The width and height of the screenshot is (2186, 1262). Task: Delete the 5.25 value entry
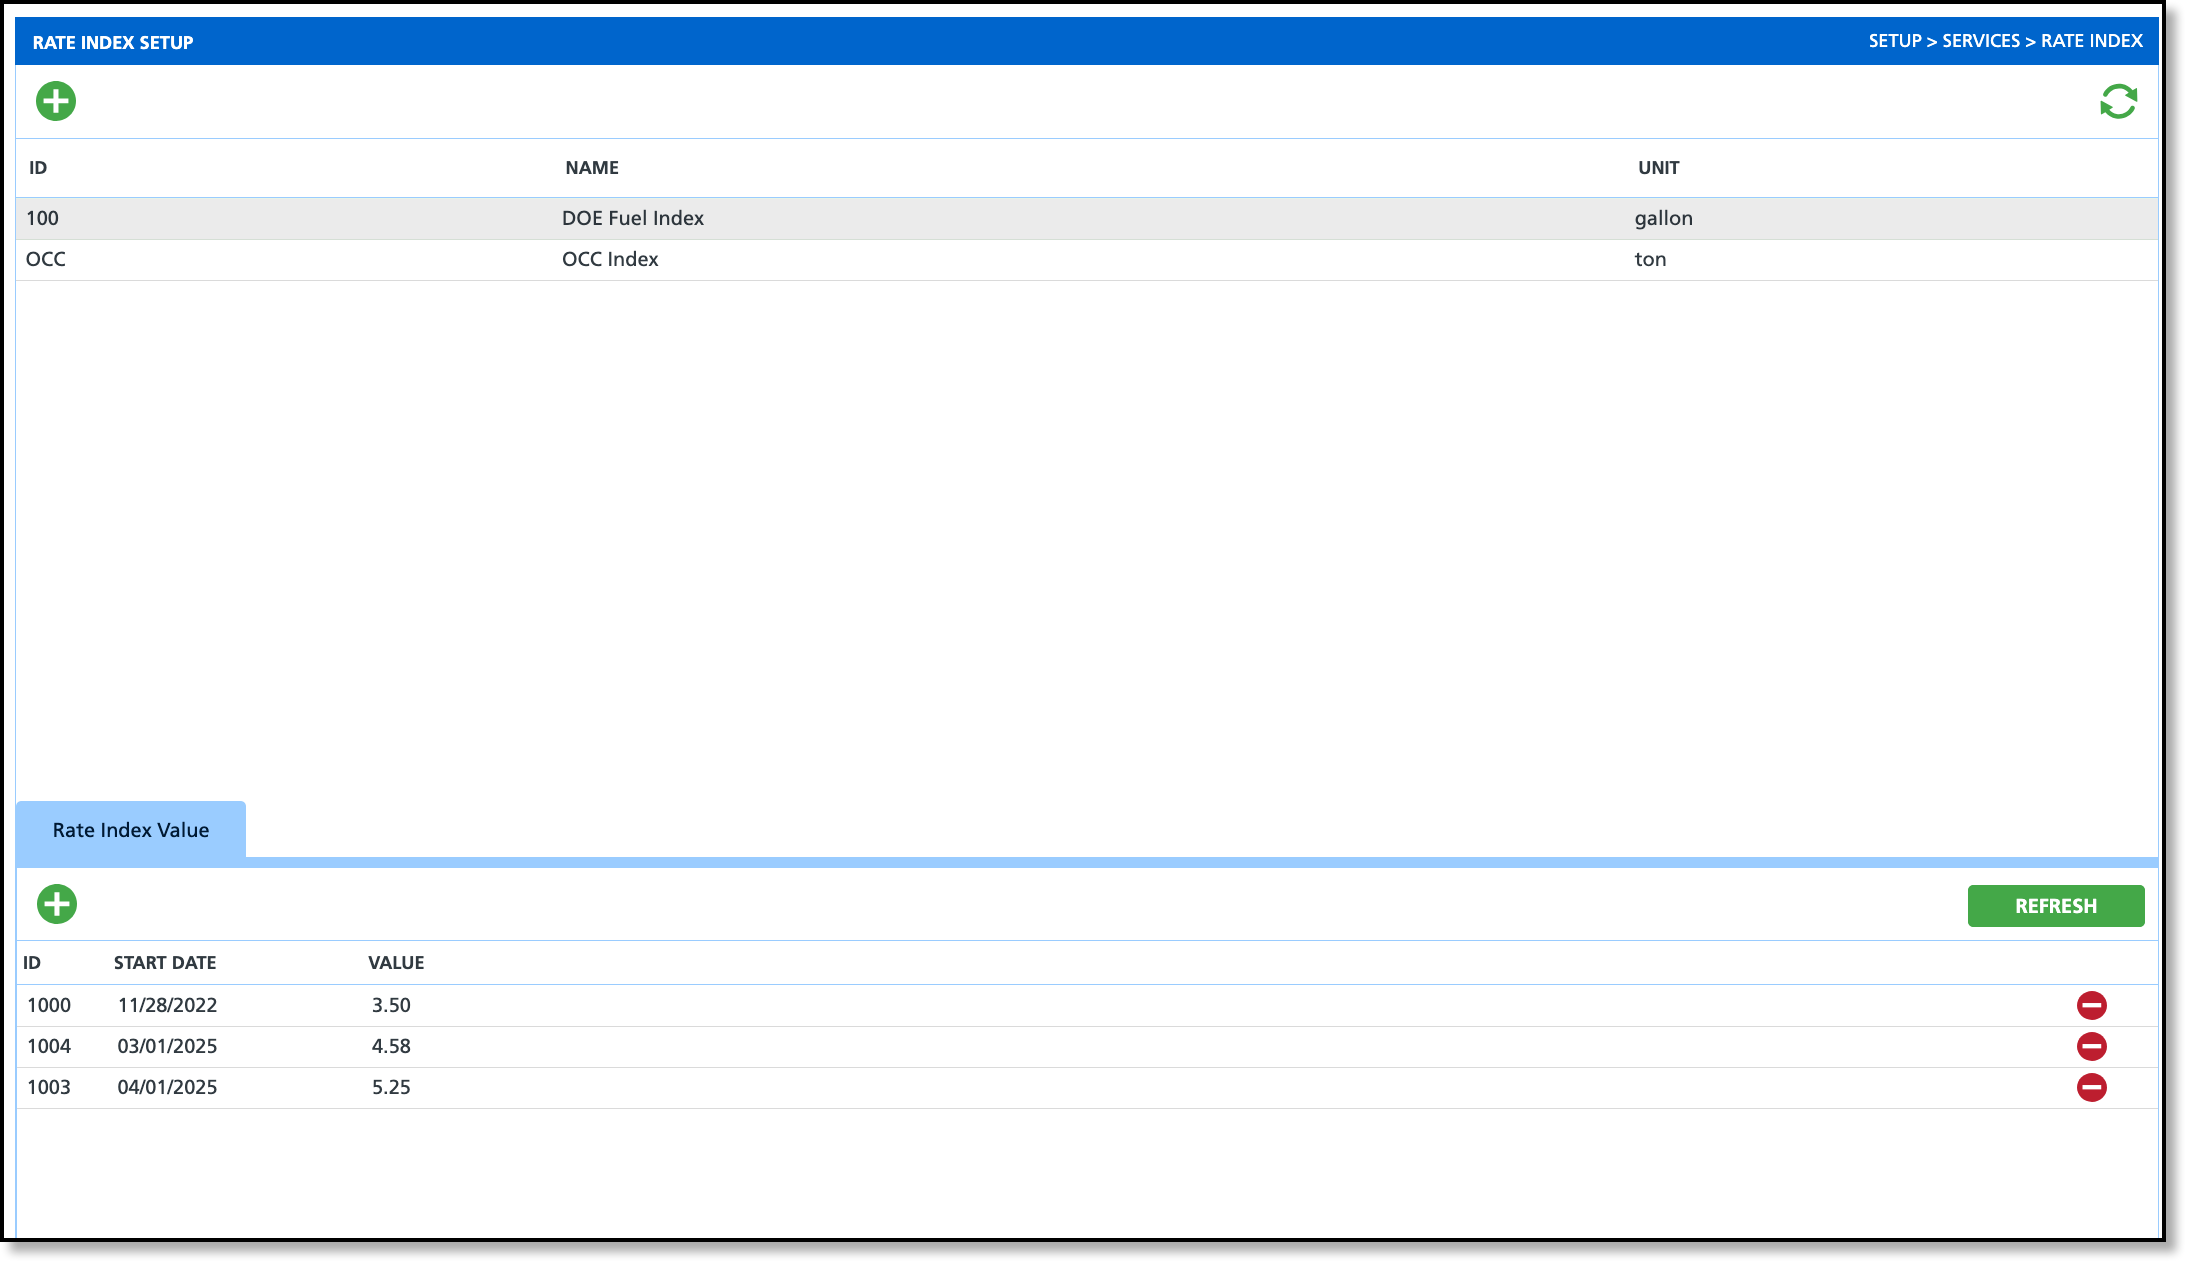[2091, 1087]
